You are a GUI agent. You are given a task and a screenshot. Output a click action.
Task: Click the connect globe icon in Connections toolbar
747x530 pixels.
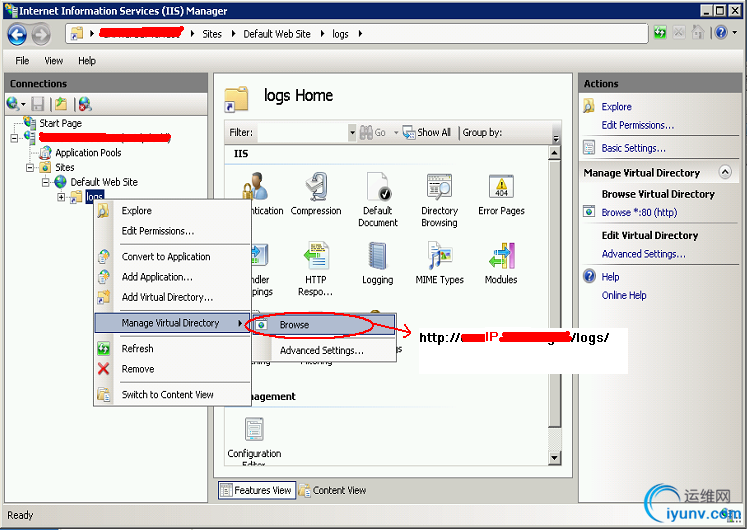pos(13,104)
